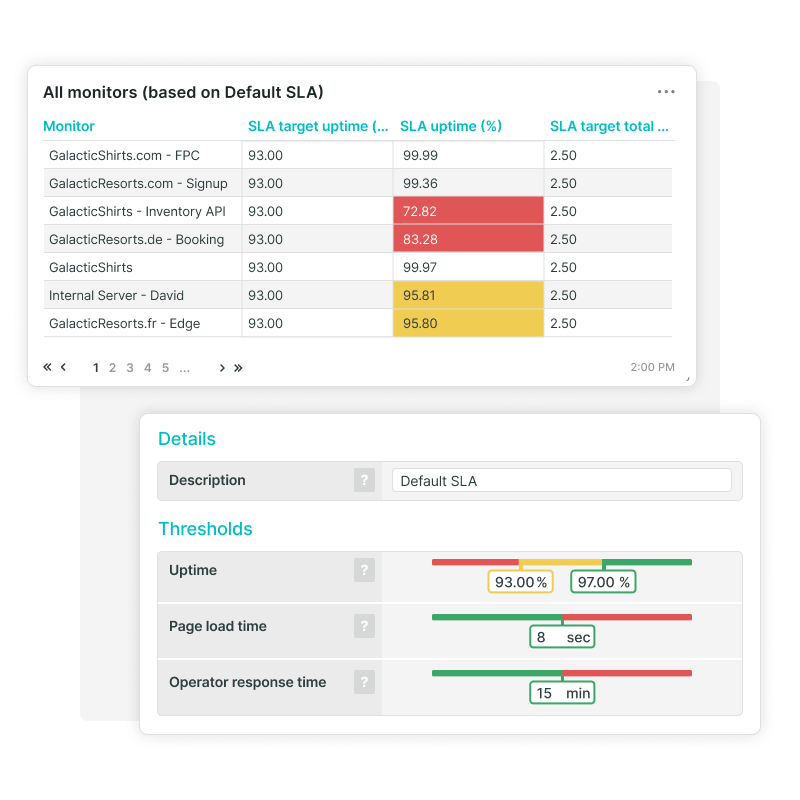Click the Uptime threshold label

pyautogui.click(x=193, y=570)
